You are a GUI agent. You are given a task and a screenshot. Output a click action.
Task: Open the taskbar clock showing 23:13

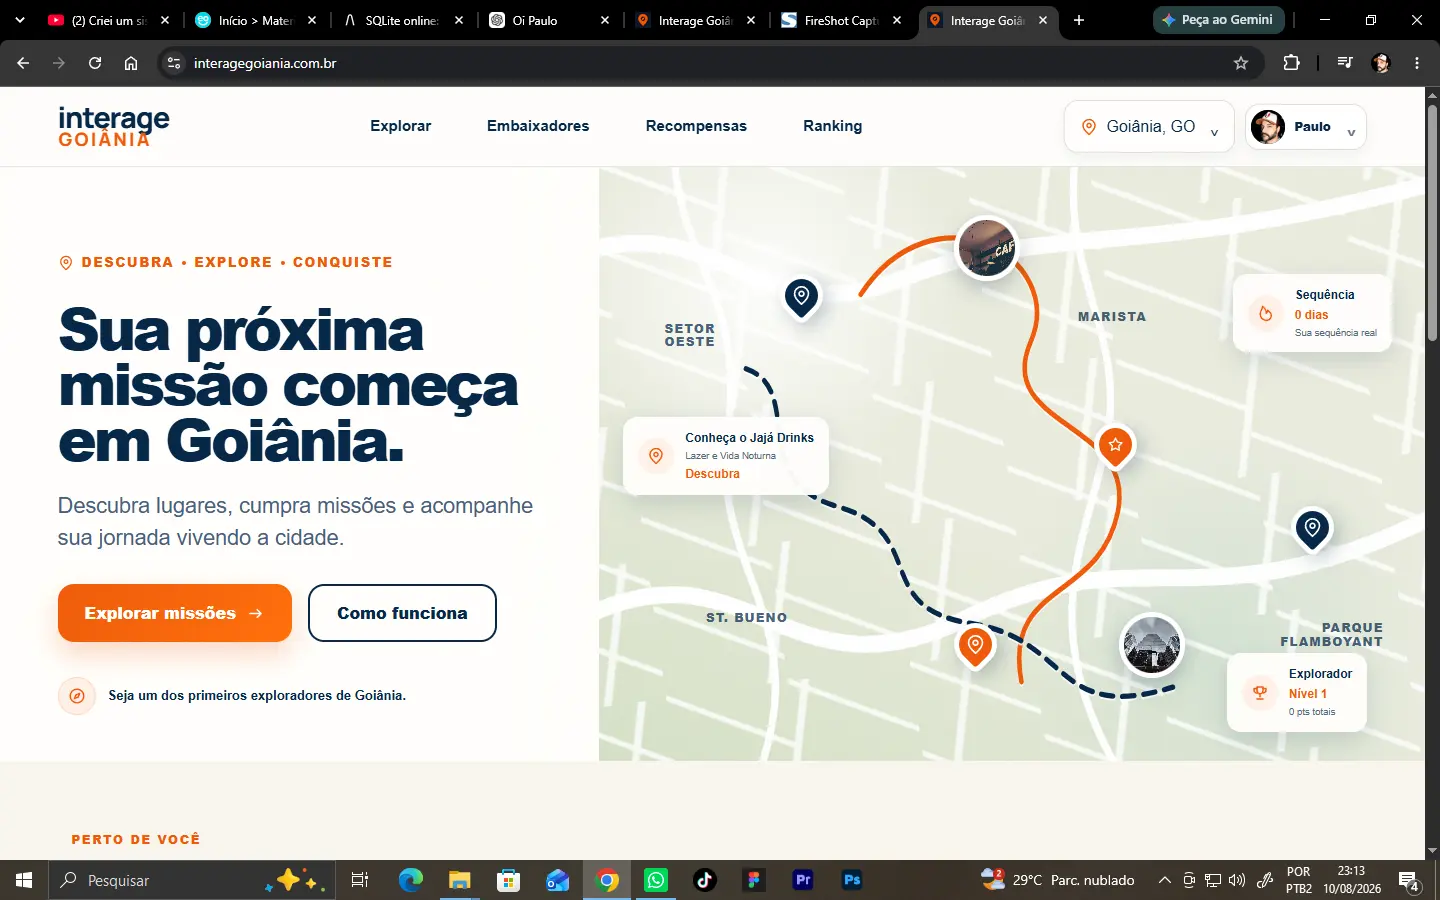1351,880
